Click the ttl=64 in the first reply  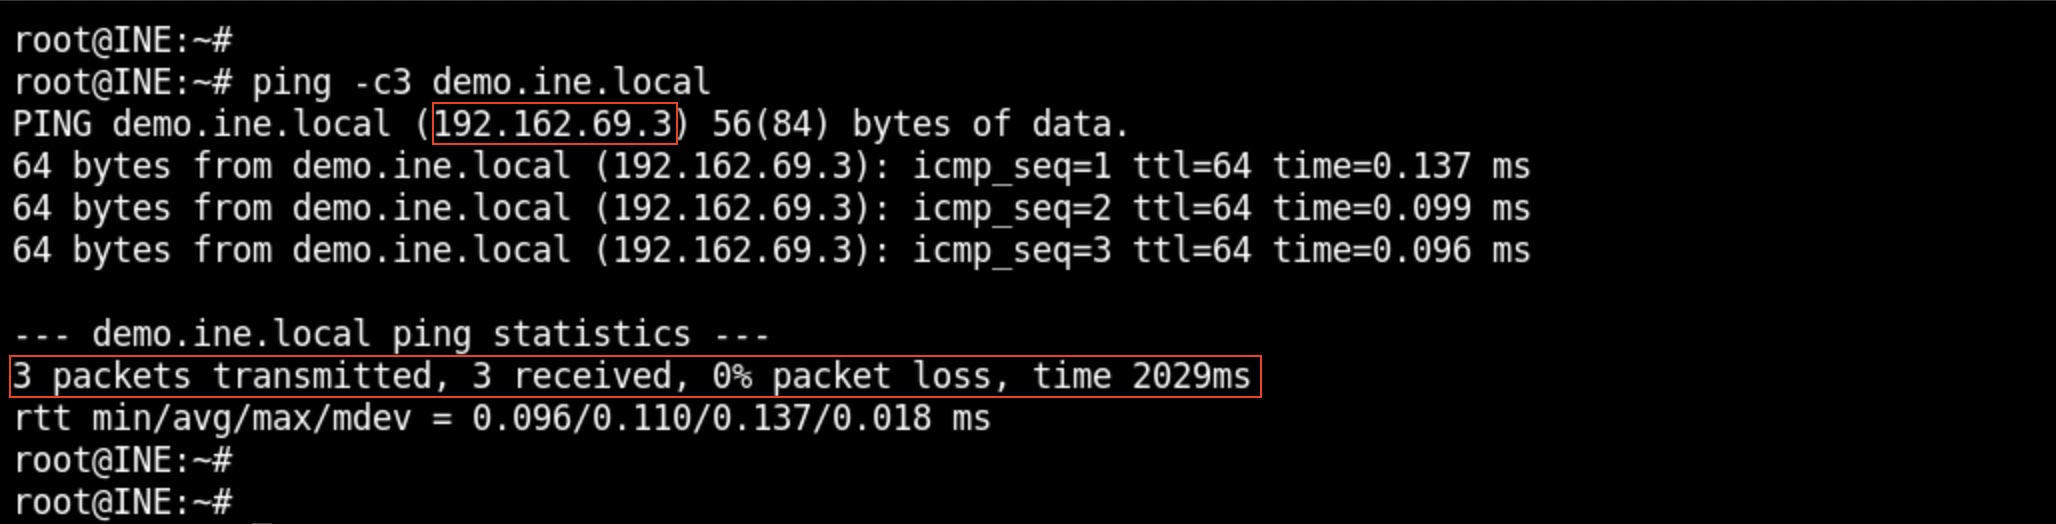tap(1191, 166)
